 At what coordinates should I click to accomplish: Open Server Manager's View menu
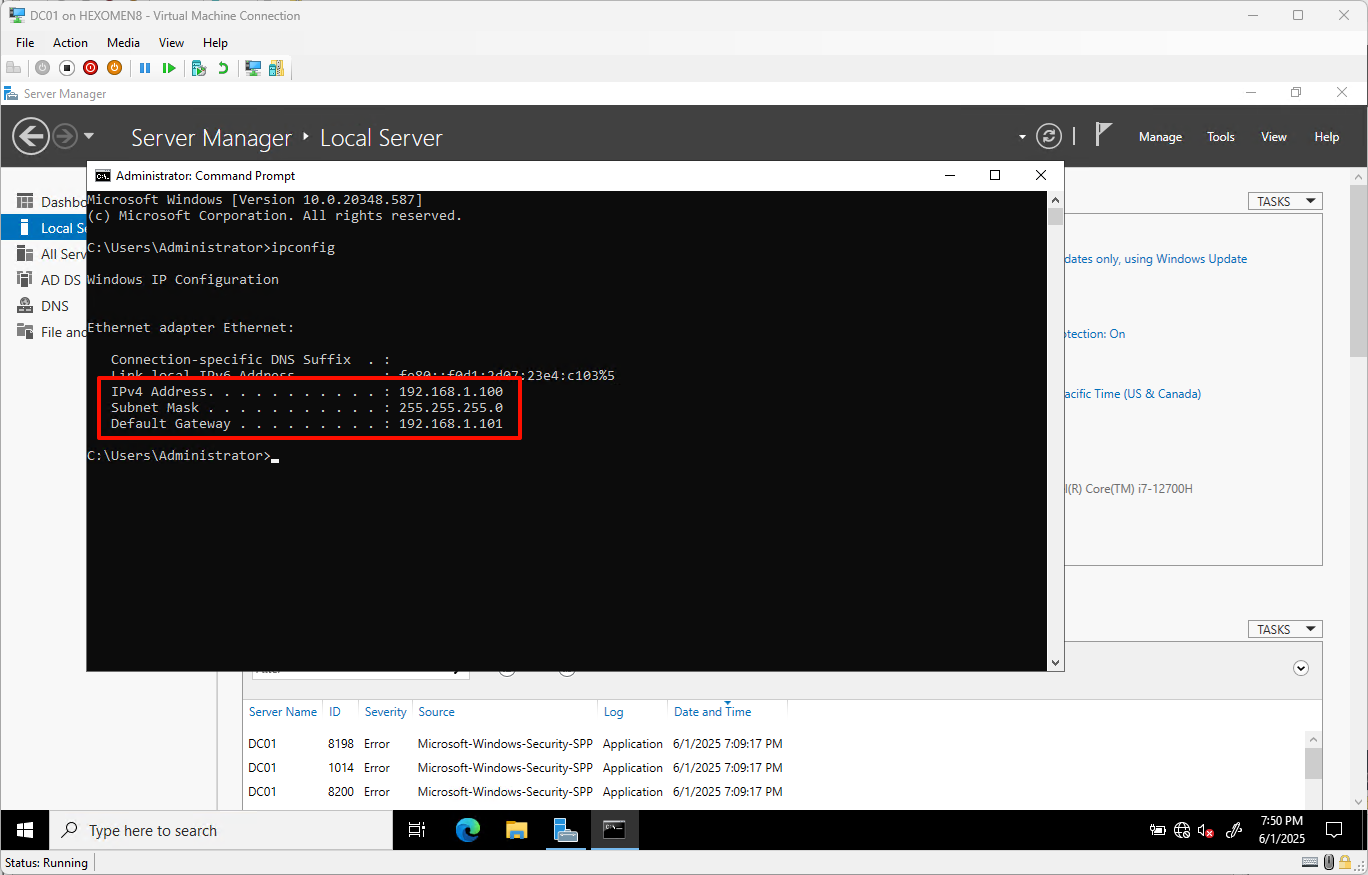click(1274, 137)
